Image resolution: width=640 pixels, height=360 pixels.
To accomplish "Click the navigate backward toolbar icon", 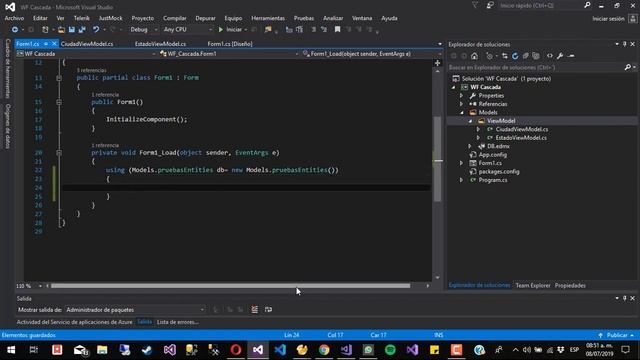I will point(15,29).
